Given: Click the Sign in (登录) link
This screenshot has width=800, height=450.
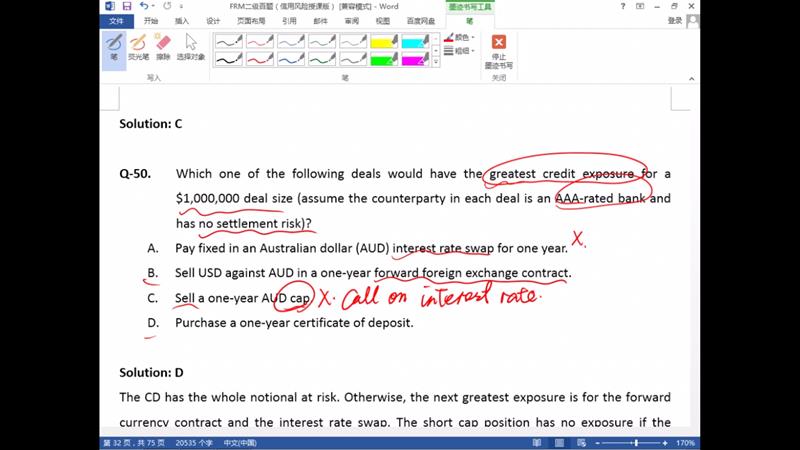Looking at the screenshot, I should [x=674, y=21].
